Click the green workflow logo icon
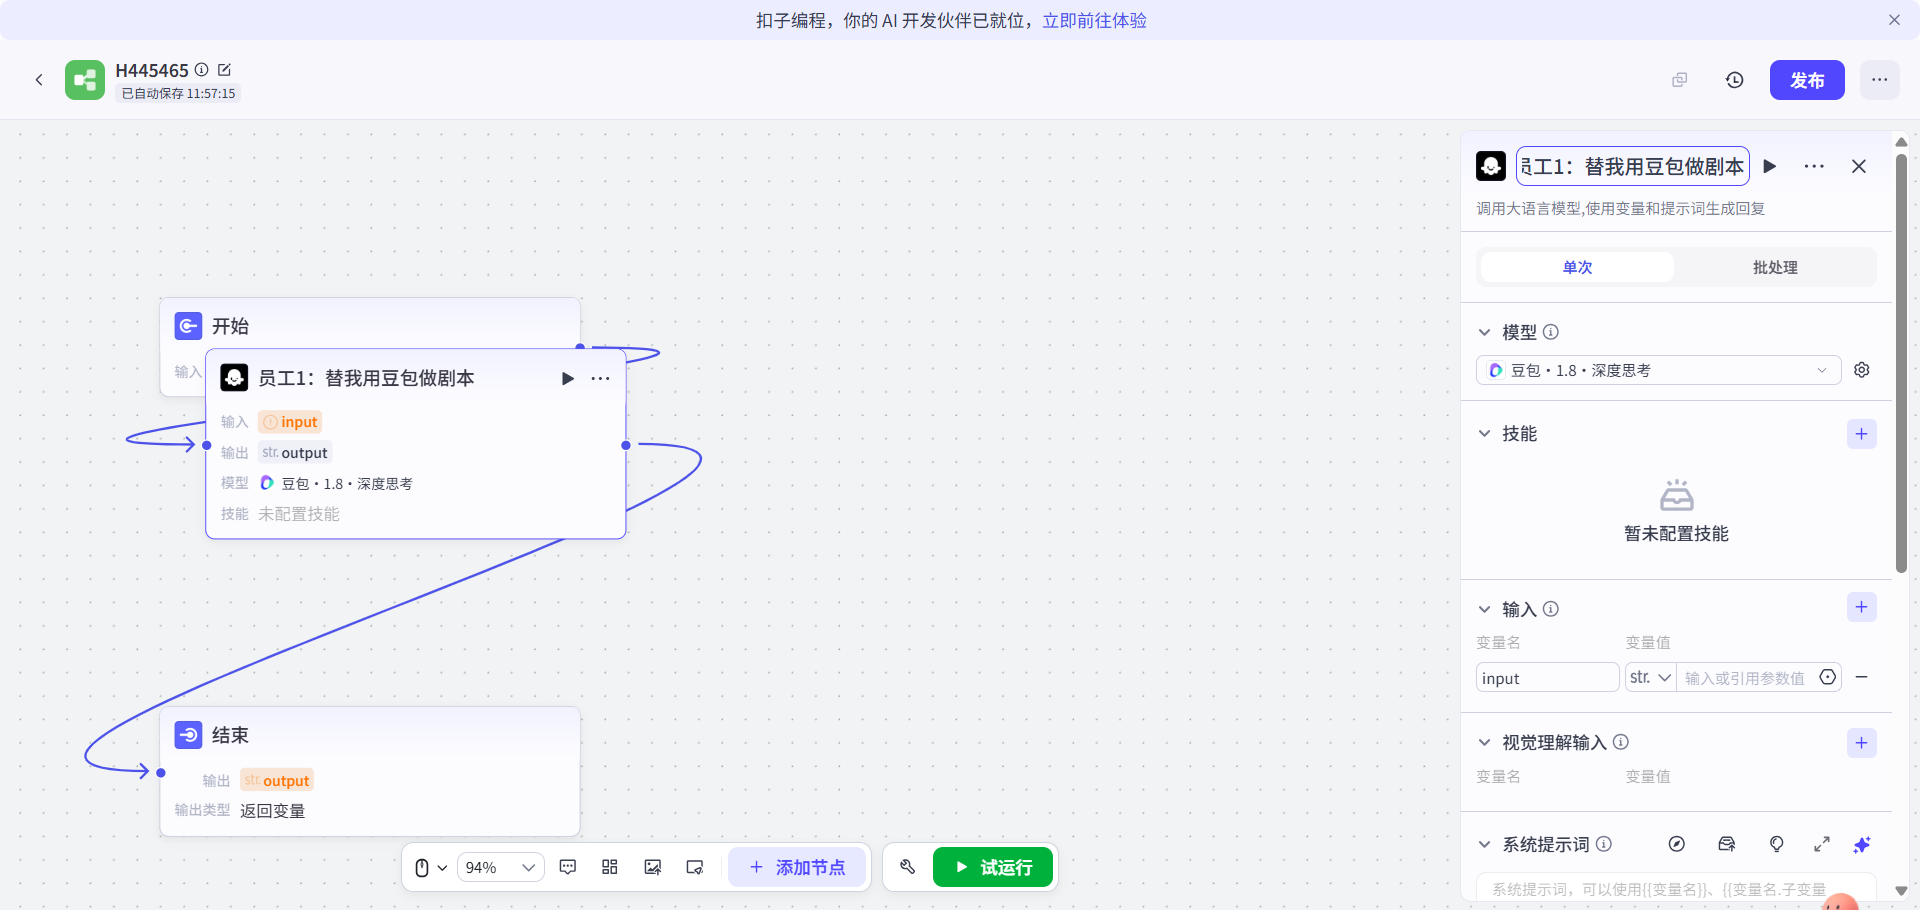1920x910 pixels. 85,80
